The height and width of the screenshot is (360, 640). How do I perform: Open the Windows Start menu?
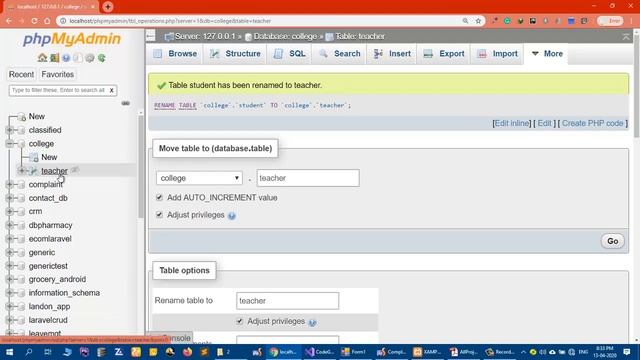pos(9,352)
